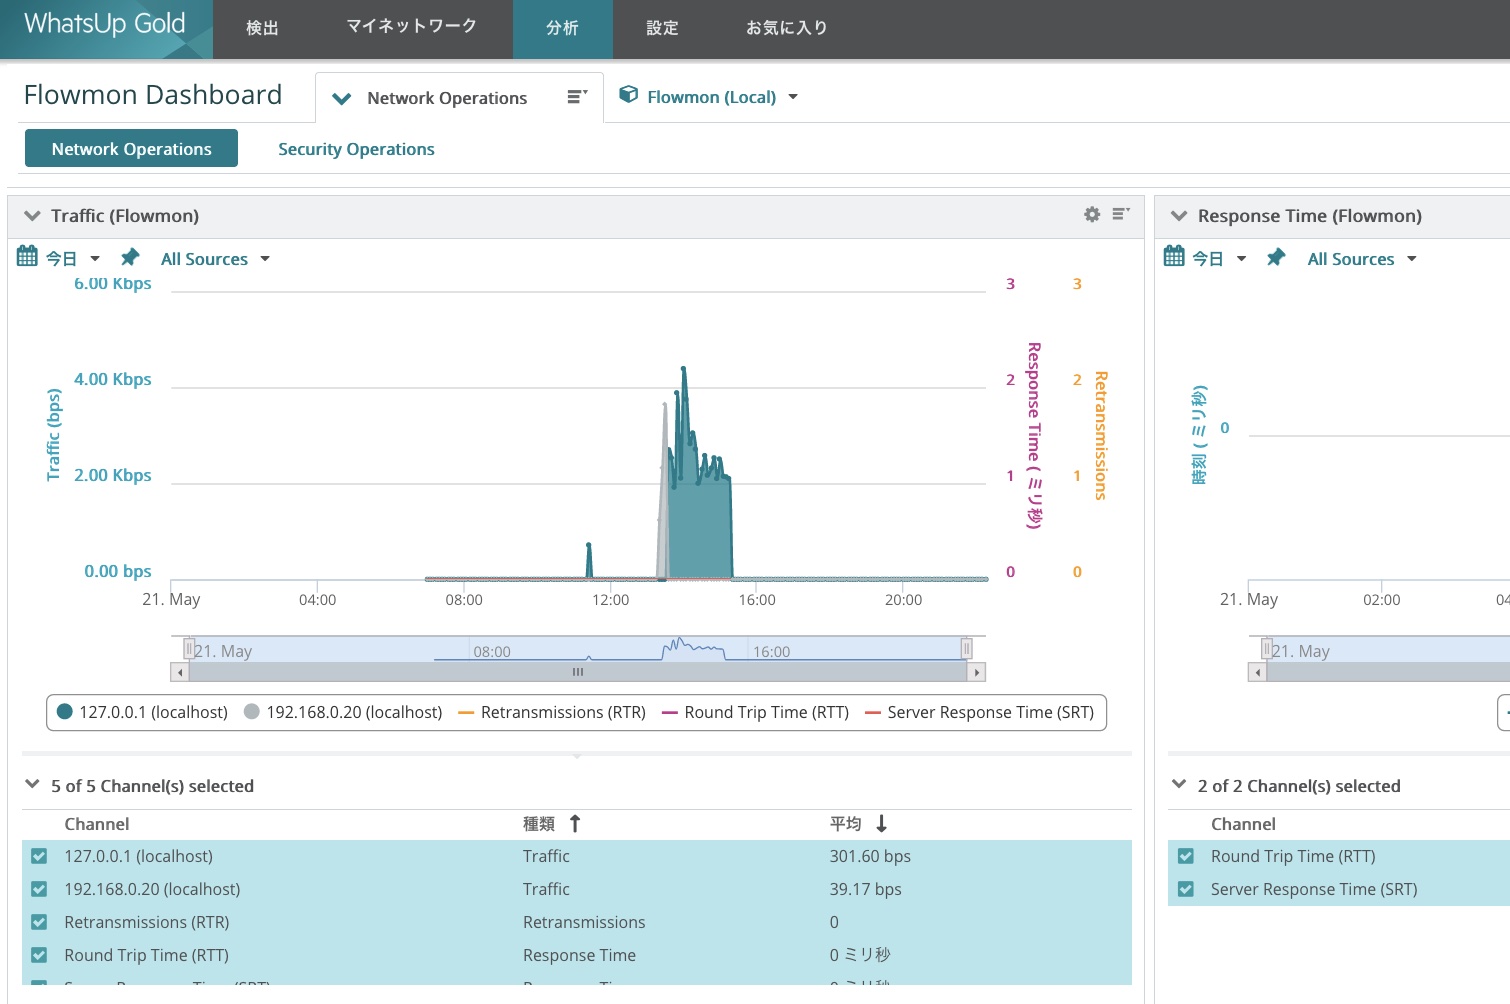Collapse the Traffic (Flowmon) panel
The height and width of the screenshot is (1004, 1510).
point(32,216)
